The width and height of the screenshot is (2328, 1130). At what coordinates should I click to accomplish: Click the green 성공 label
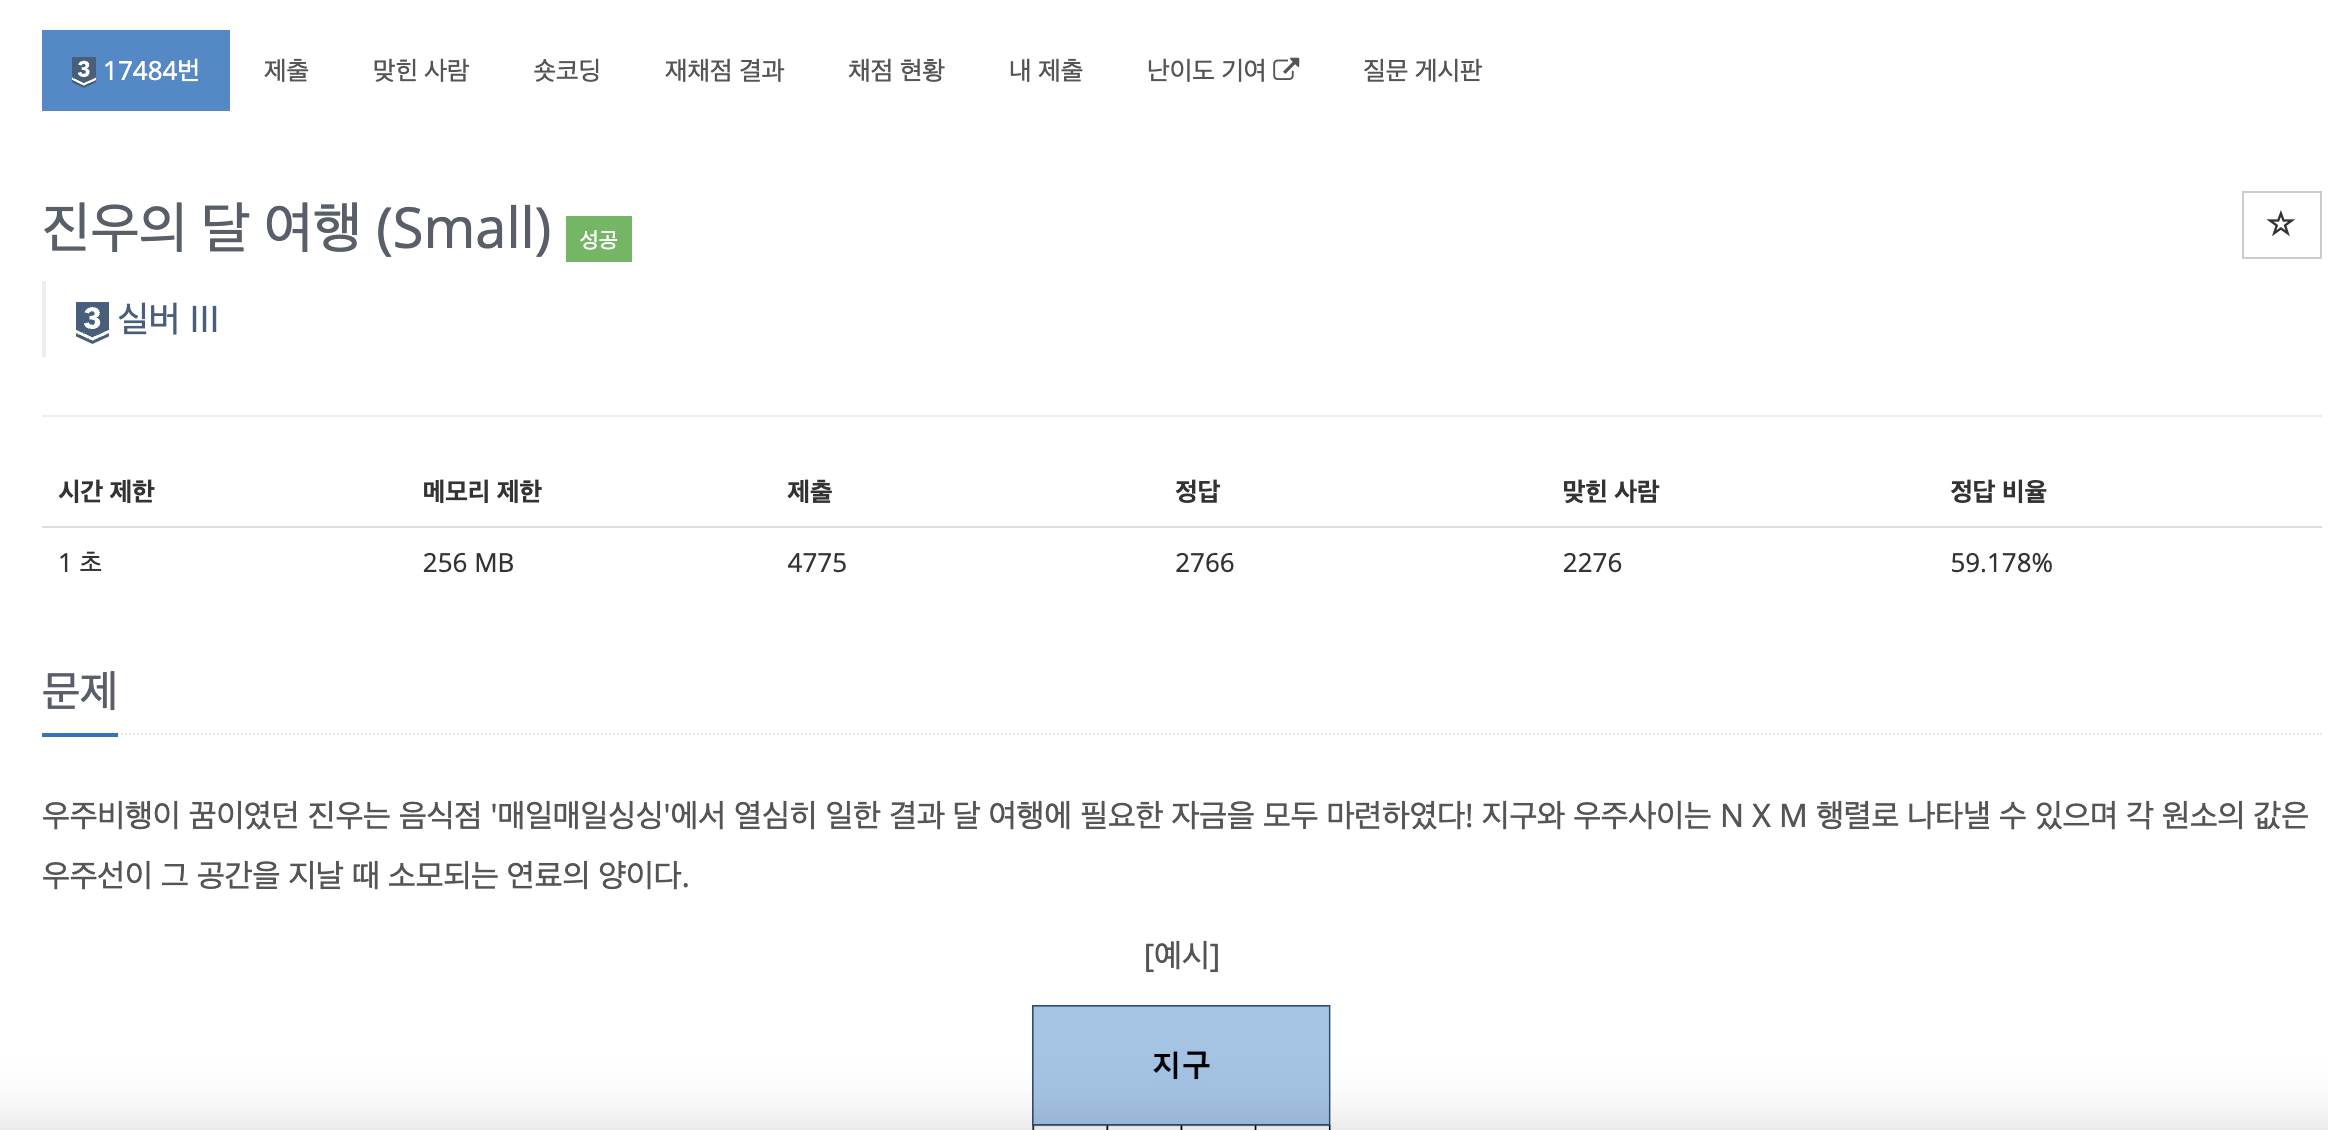click(598, 239)
